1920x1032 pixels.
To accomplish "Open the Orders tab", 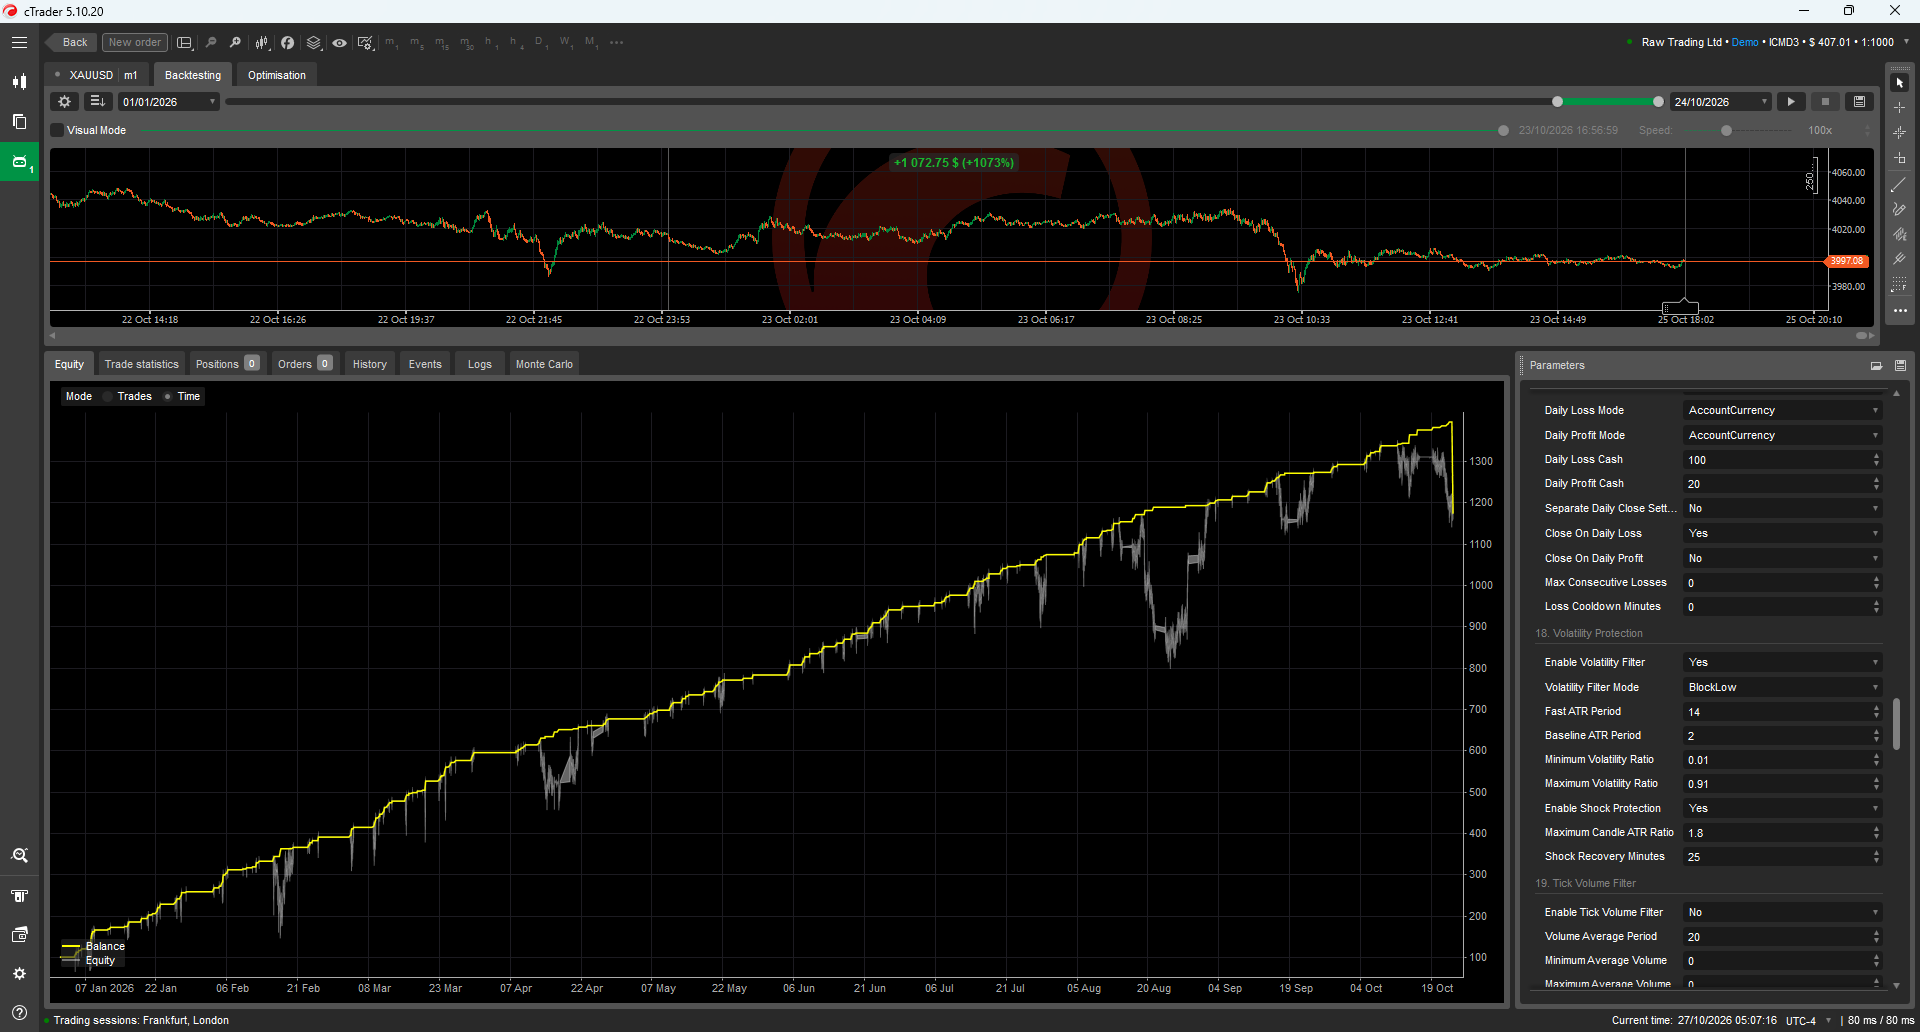I will tap(304, 365).
